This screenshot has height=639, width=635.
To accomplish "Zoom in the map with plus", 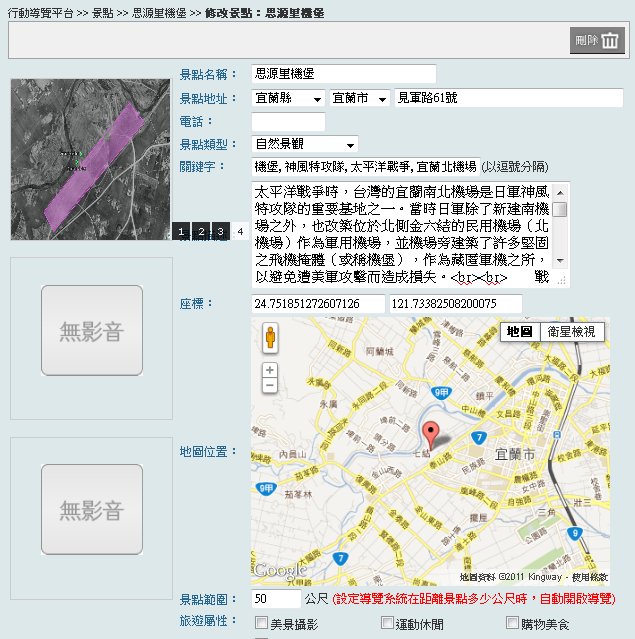I will tap(269, 370).
